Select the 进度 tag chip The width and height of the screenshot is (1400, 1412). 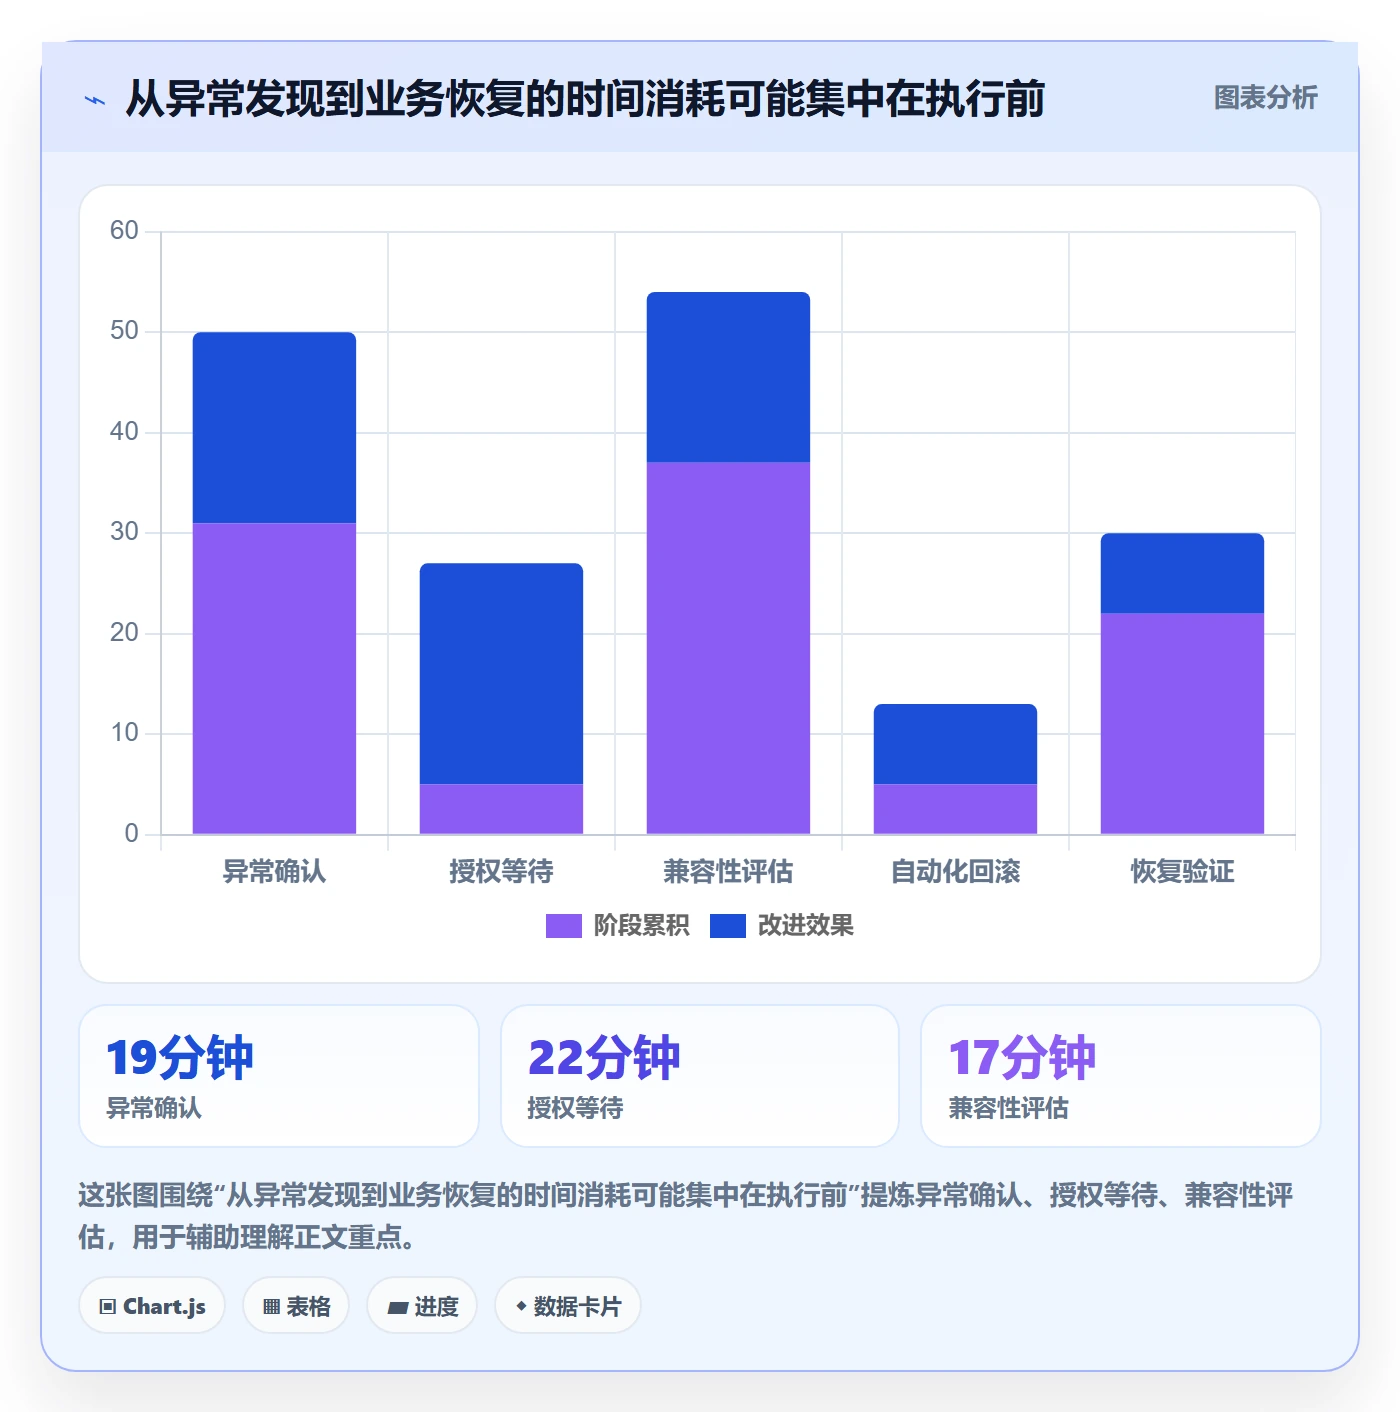pyautogui.click(x=422, y=1306)
